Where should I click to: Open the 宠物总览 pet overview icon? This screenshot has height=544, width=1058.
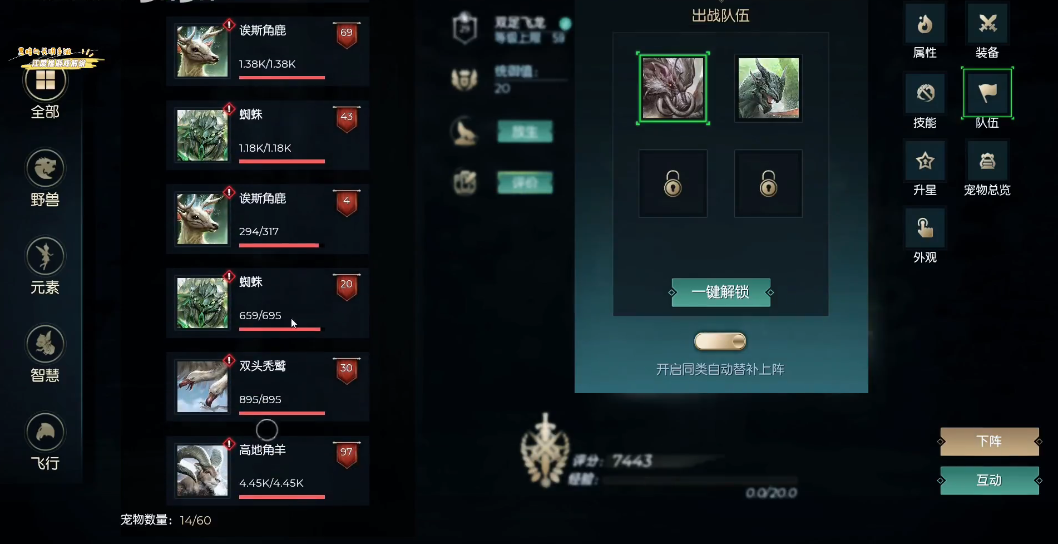coord(987,161)
